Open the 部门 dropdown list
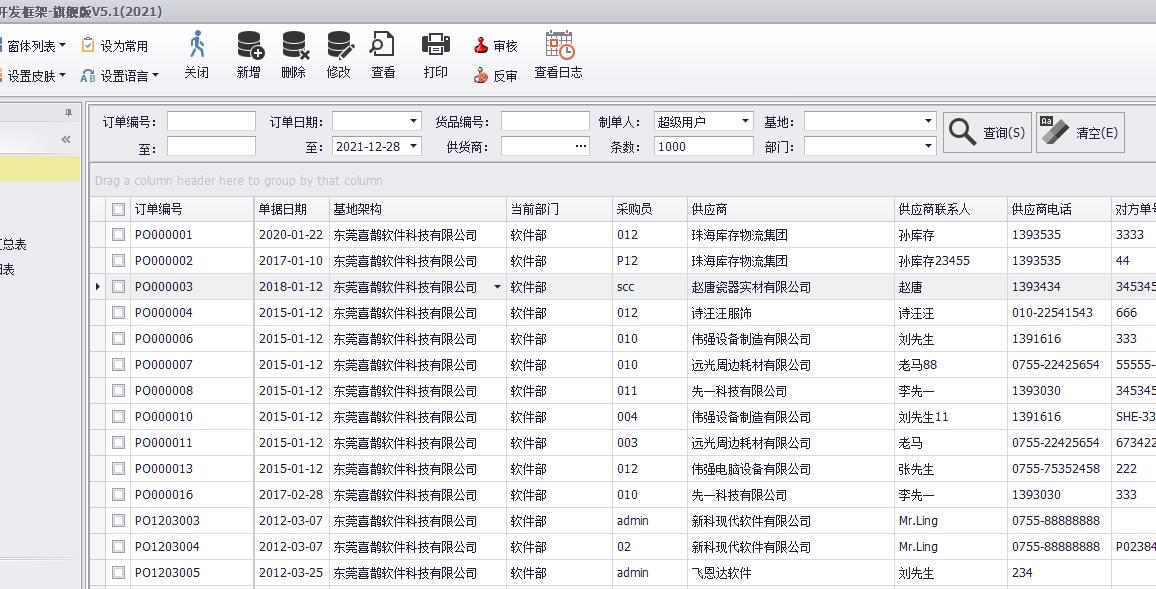Image resolution: width=1156 pixels, height=589 pixels. (x=928, y=146)
